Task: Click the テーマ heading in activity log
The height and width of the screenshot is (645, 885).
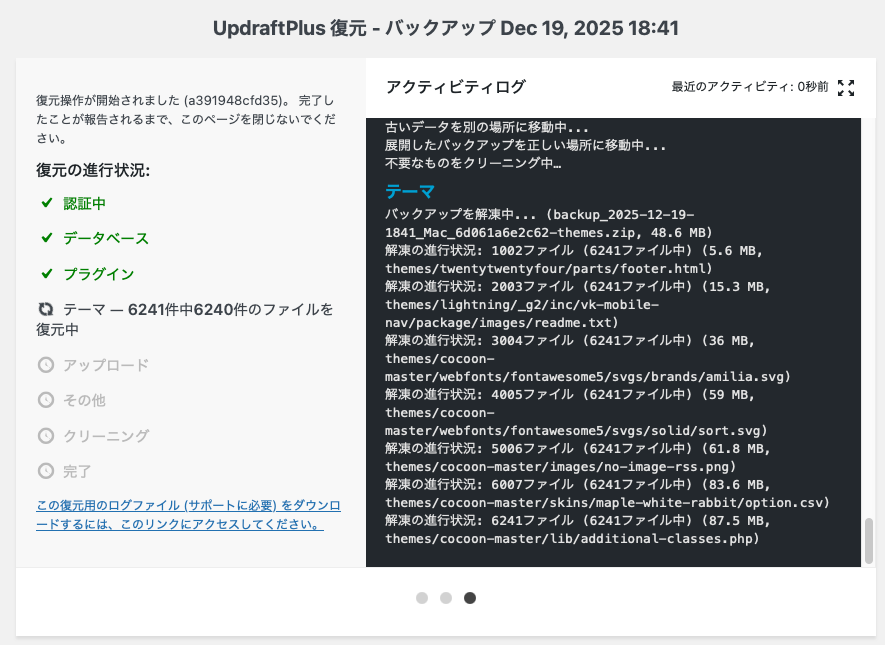Action: pos(410,192)
